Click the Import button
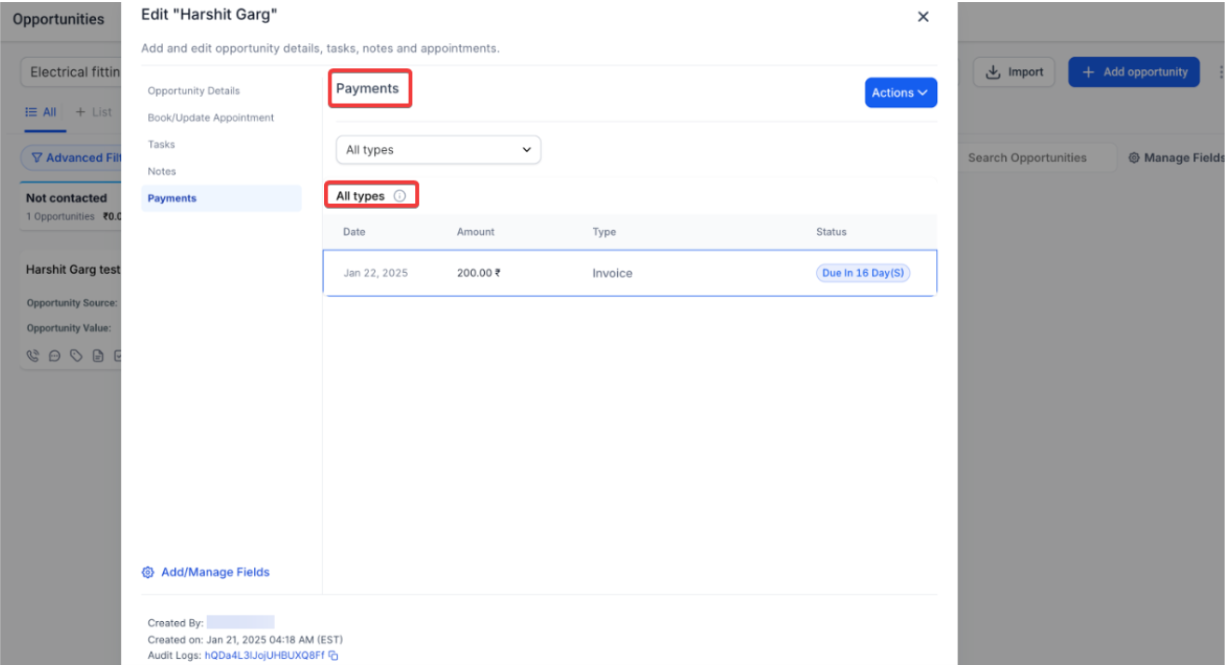Screen dimensions: 1225x665 point(1014,72)
